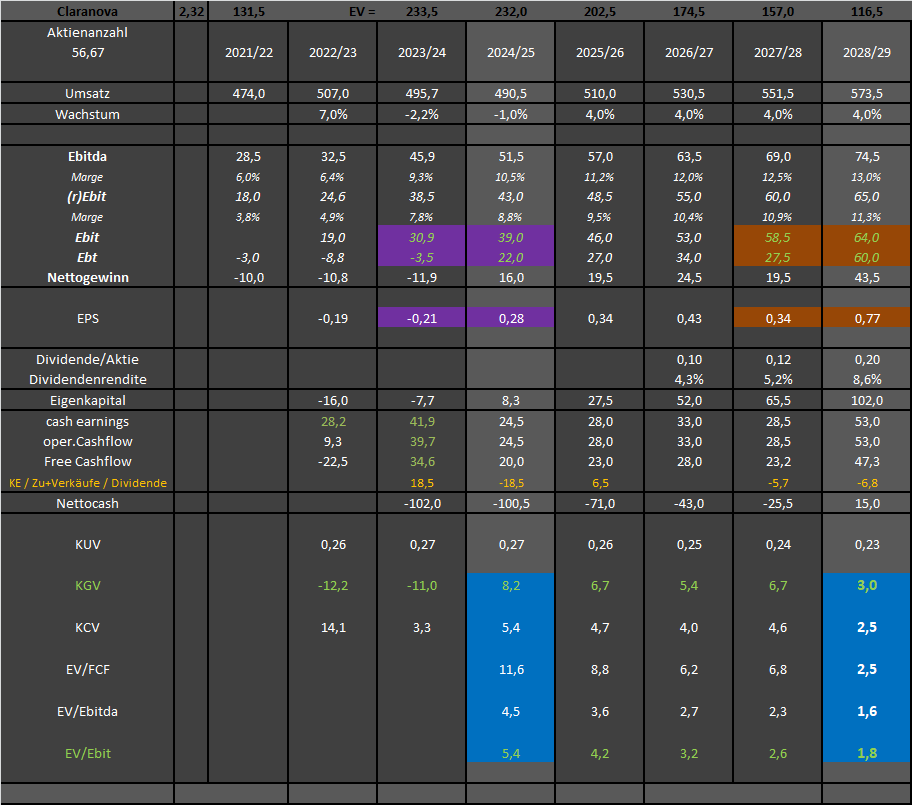Viewport: 912px width, 805px height.
Task: Click the KUV row label
Action: pyautogui.click(x=87, y=545)
